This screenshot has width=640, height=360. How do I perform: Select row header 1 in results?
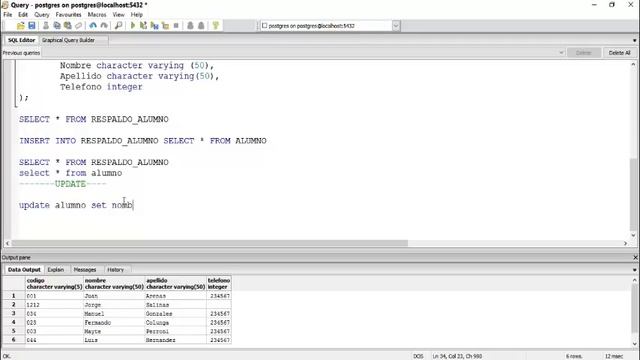[x=13, y=296]
